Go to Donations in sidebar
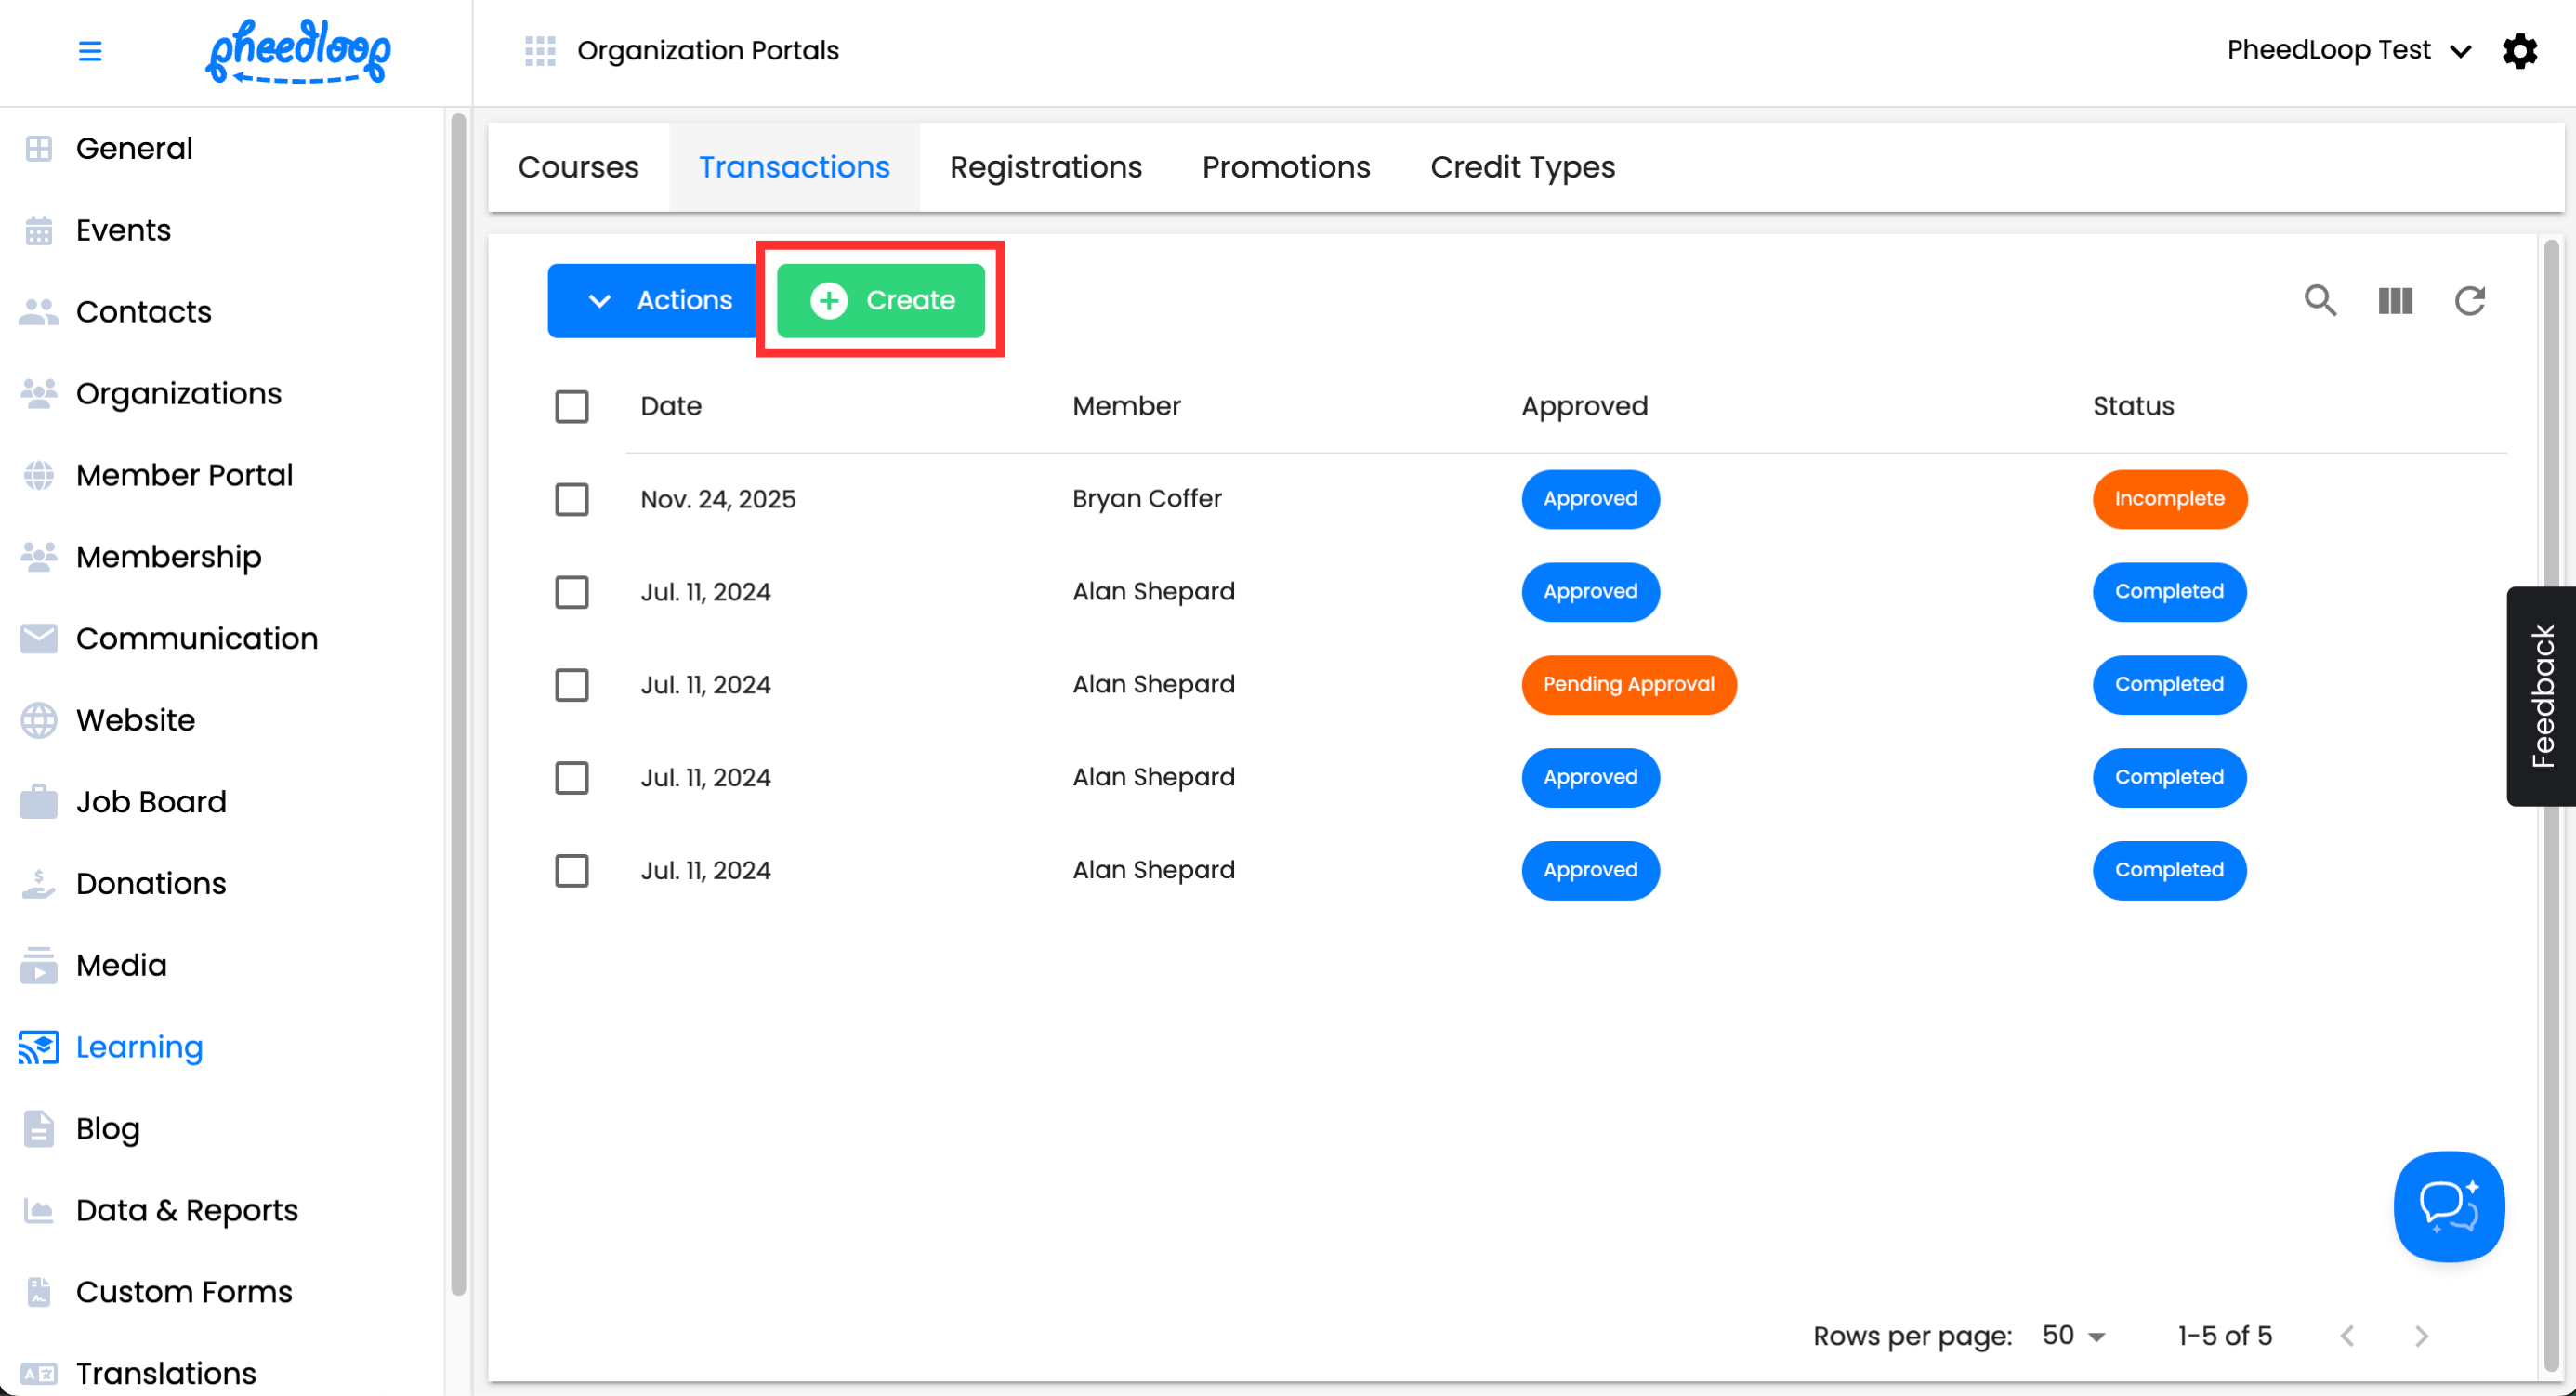This screenshot has width=2576, height=1396. (x=151, y=883)
